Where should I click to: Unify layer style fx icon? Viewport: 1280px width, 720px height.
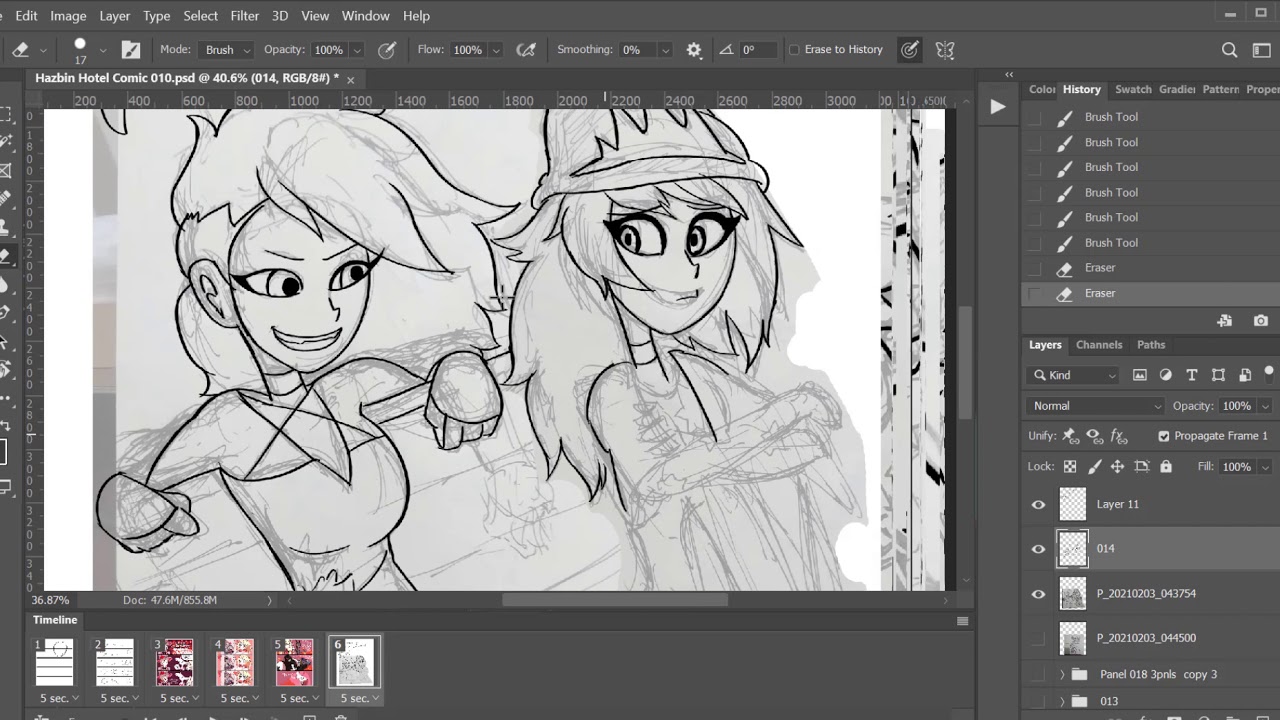pos(1119,436)
